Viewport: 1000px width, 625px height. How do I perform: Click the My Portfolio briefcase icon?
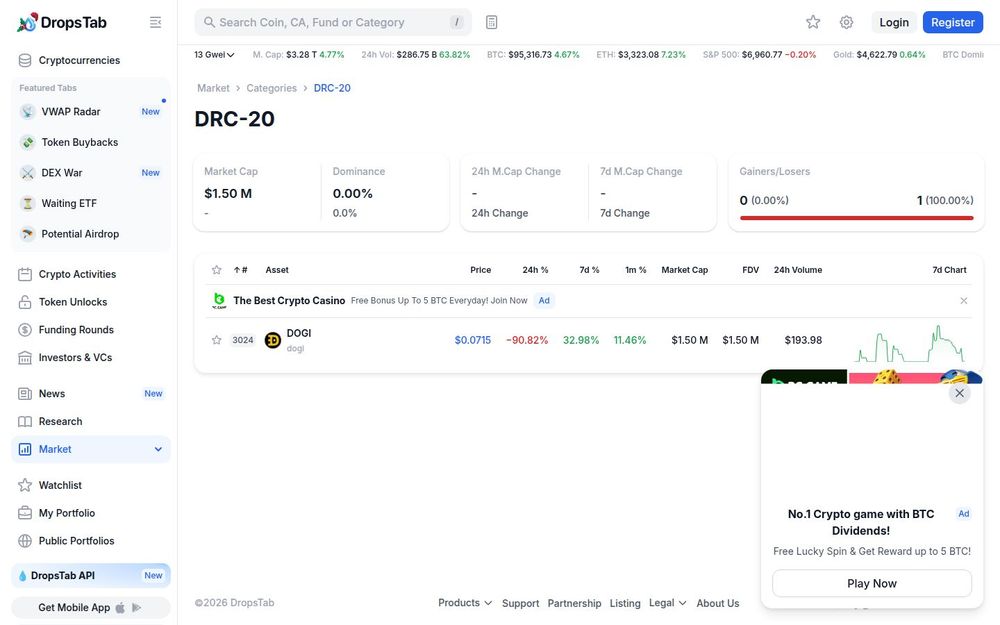(25, 513)
